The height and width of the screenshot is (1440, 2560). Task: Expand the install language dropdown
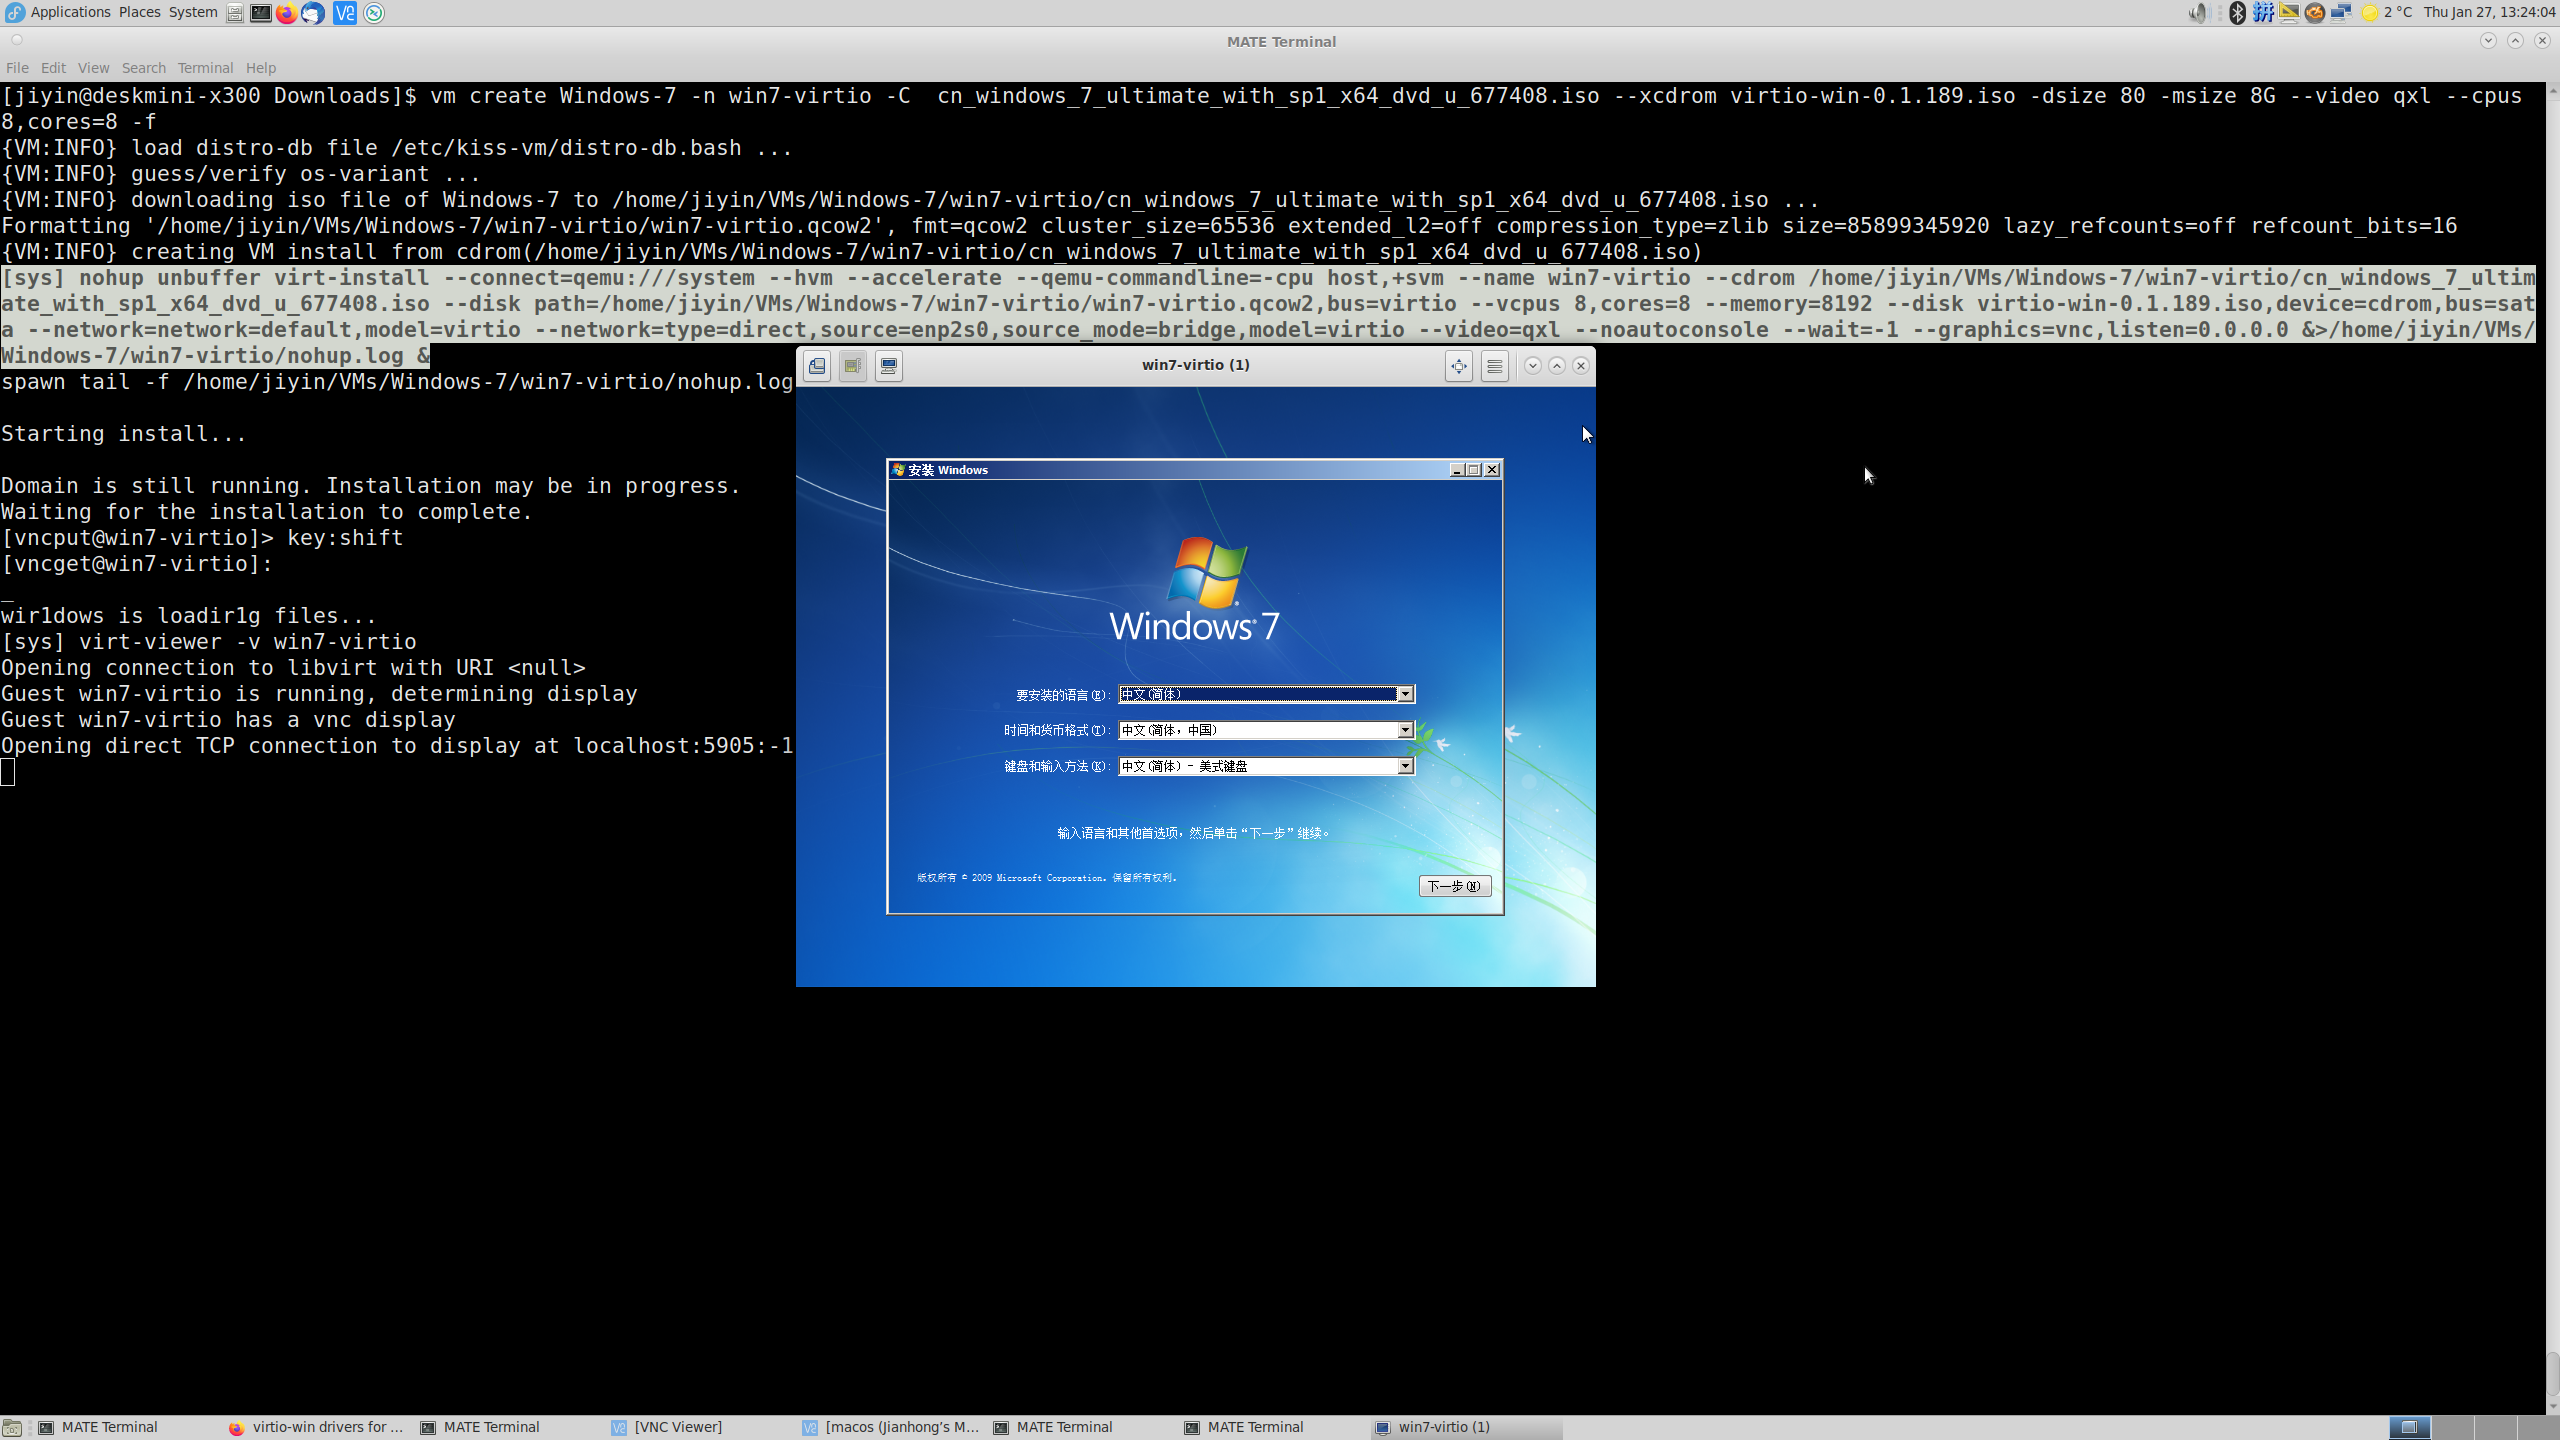(x=1405, y=694)
